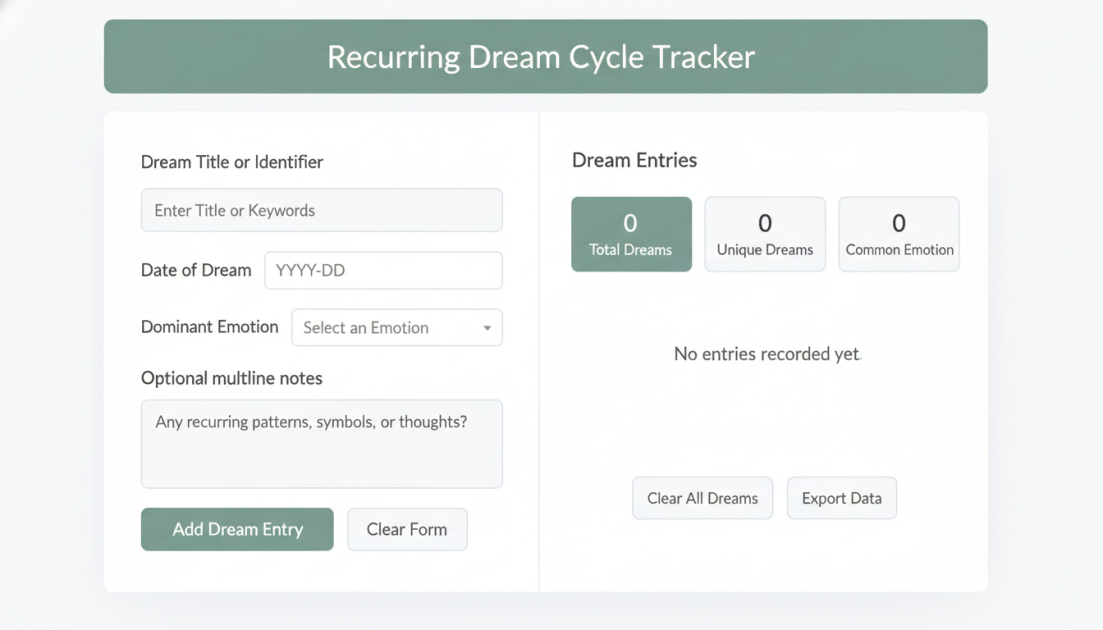
Task: Click the Add Dream Entry button
Action: (x=236, y=529)
